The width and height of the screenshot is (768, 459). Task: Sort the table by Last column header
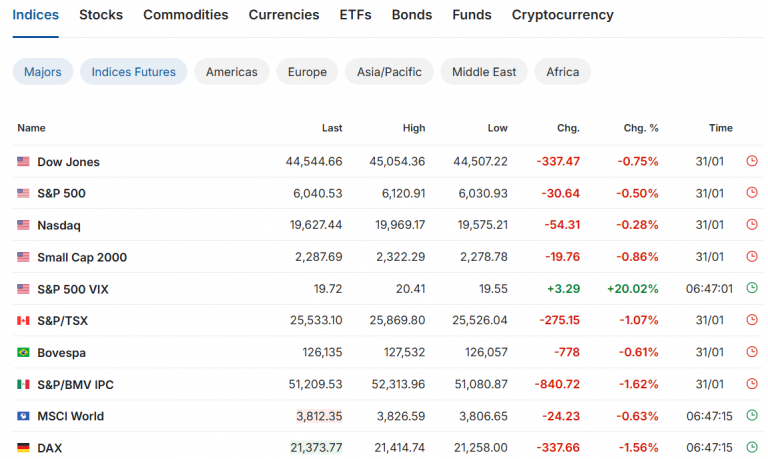[x=332, y=128]
